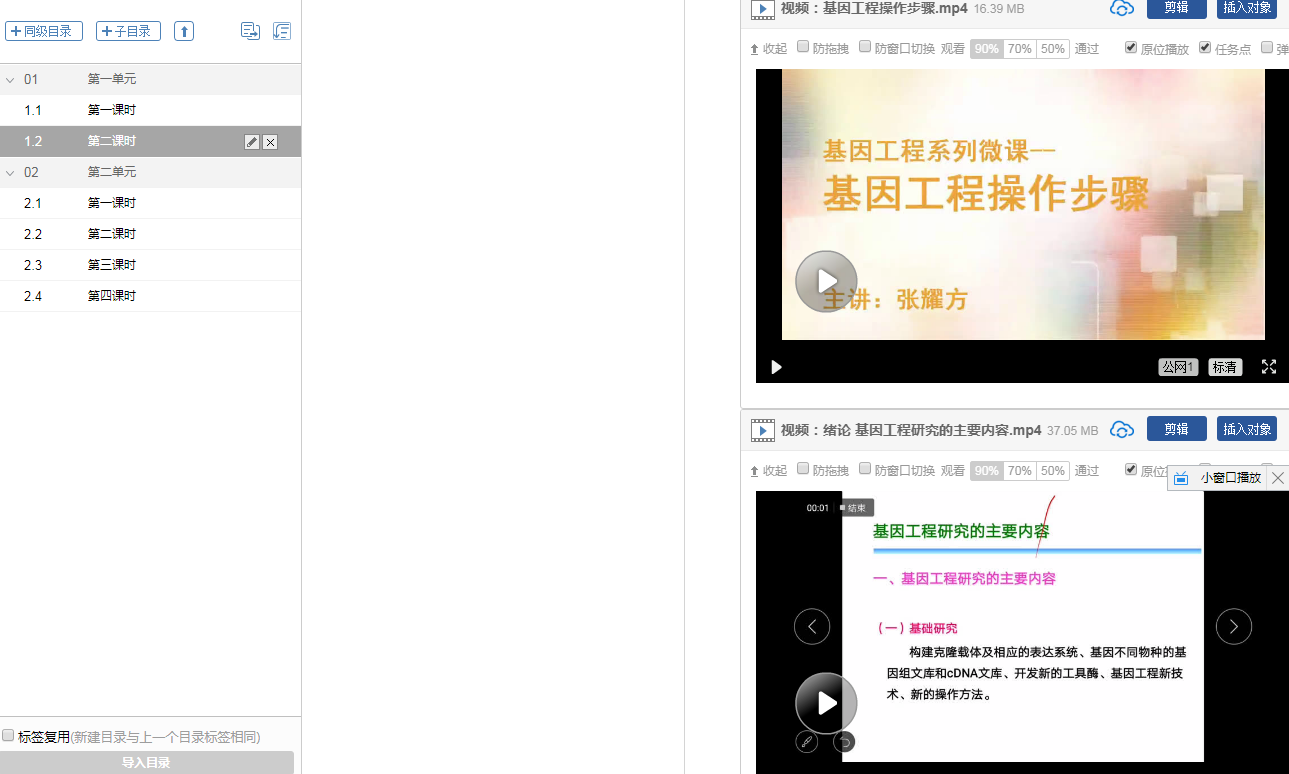1289x774 pixels.
Task: Open lesson 2.1 第一课时
Action: pyautogui.click(x=150, y=203)
